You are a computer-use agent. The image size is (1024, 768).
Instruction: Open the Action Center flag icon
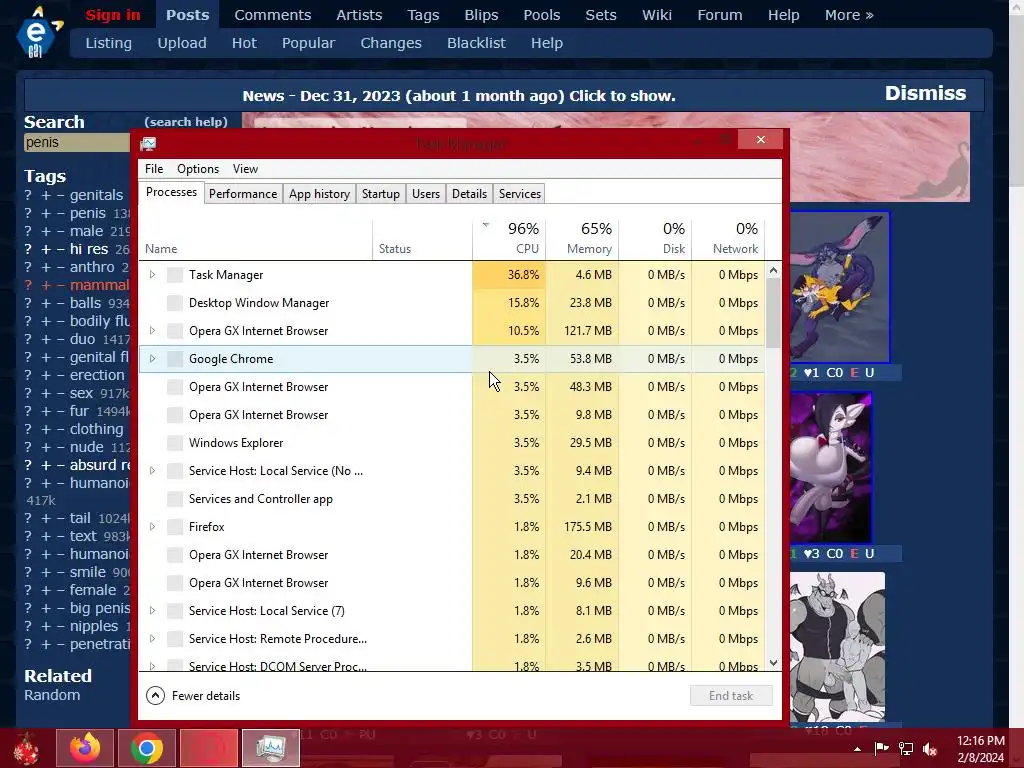pyautogui.click(x=881, y=749)
